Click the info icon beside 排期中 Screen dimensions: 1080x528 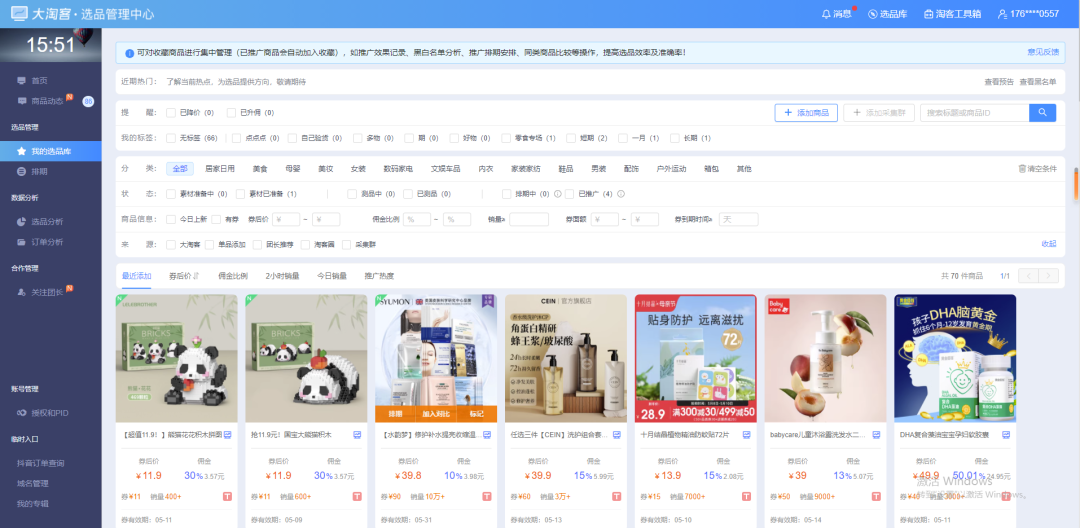click(x=557, y=194)
